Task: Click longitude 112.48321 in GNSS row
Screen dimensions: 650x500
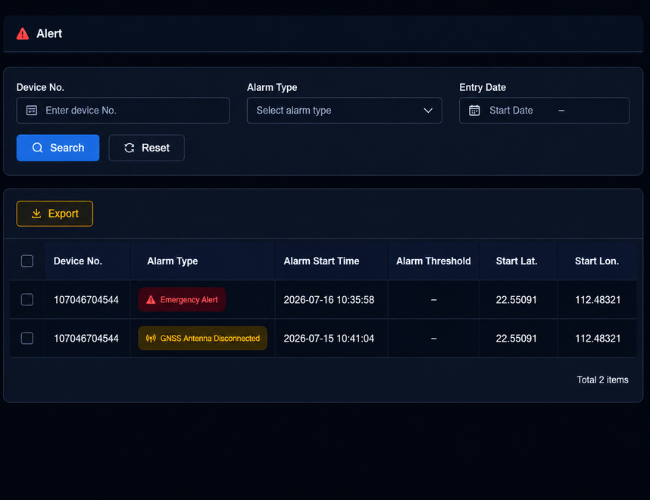Action: pos(598,338)
